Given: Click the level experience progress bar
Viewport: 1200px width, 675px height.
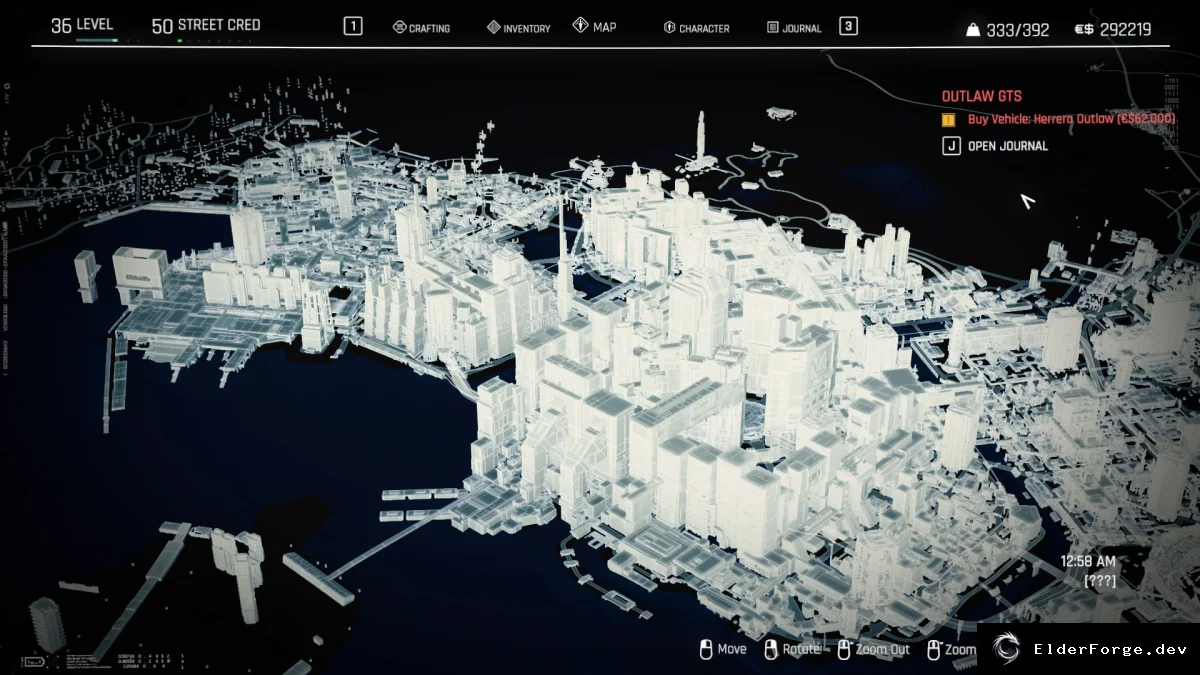Looking at the screenshot, I should [x=109, y=41].
